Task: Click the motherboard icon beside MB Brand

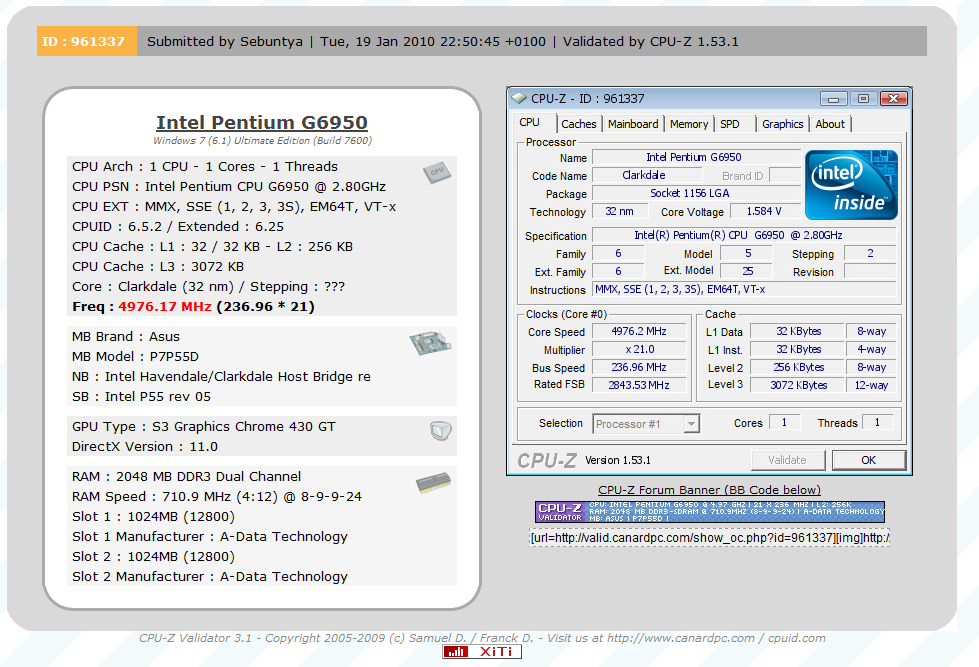Action: (430, 342)
